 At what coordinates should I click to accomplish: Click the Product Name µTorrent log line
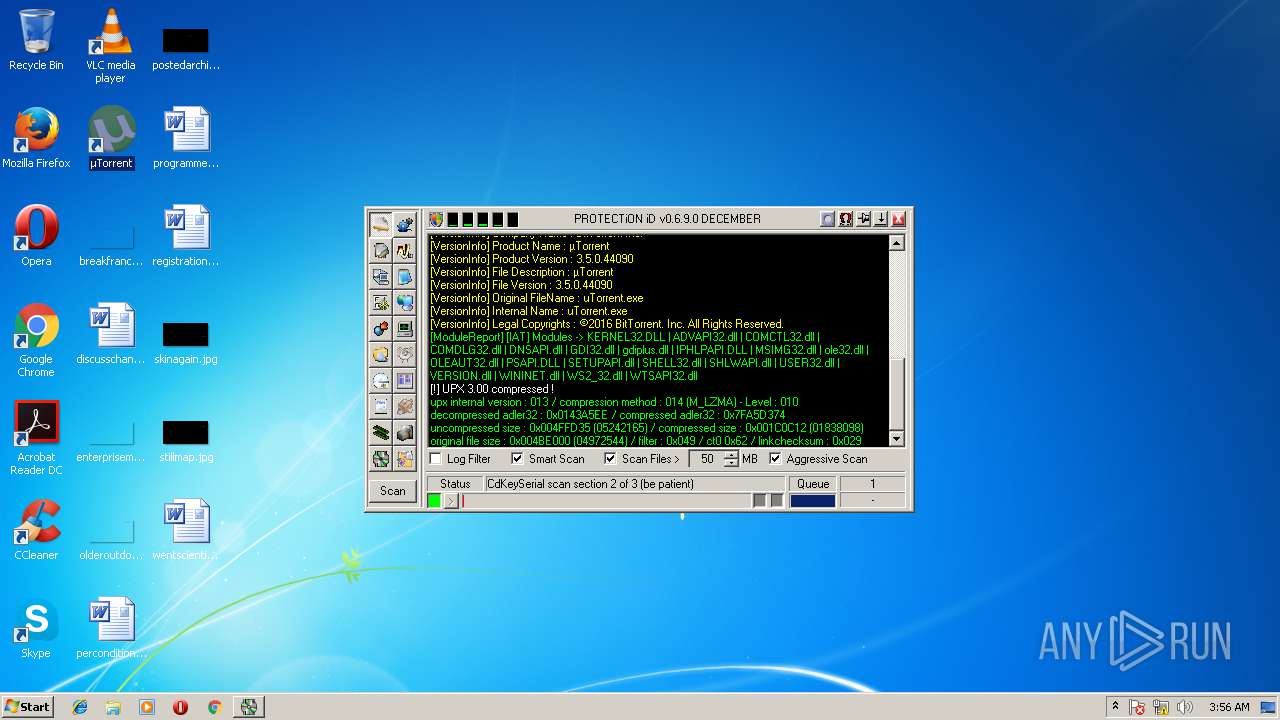pyautogui.click(x=519, y=246)
